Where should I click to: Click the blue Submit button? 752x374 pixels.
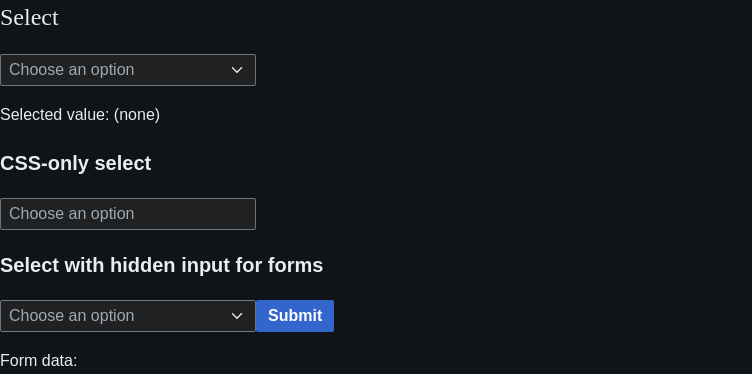295,316
